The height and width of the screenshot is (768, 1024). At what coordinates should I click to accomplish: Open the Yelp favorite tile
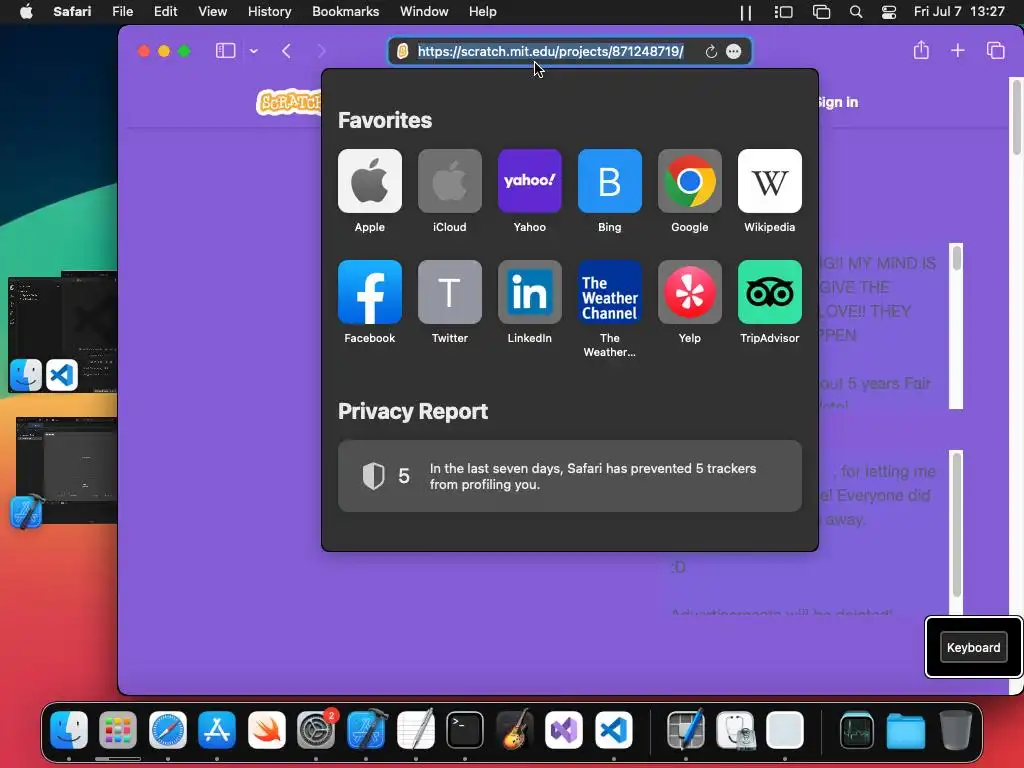pos(690,292)
